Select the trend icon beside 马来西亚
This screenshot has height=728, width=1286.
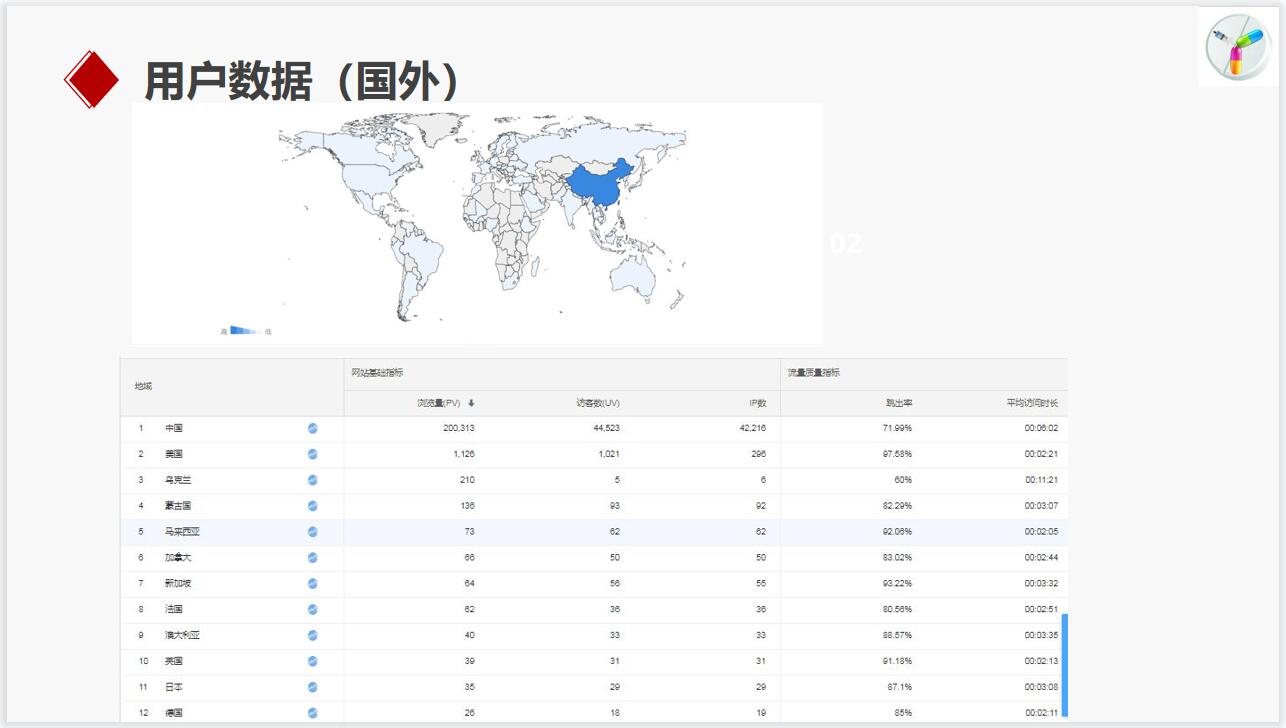[x=312, y=532]
